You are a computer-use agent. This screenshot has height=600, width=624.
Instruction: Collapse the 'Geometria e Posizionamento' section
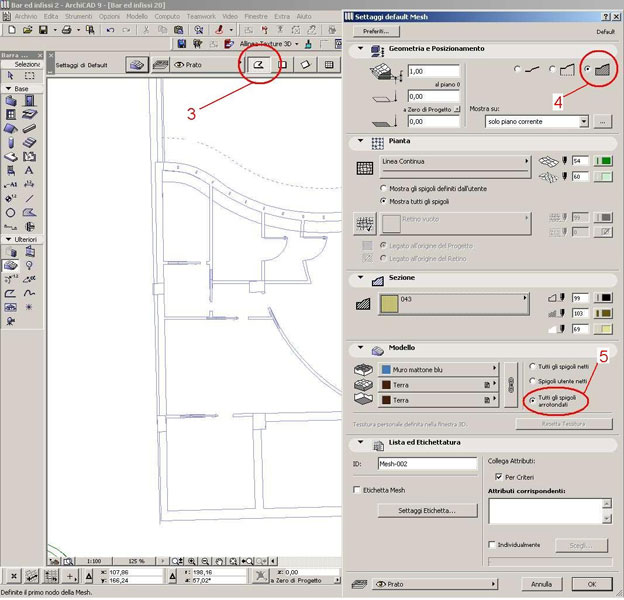coord(360,48)
